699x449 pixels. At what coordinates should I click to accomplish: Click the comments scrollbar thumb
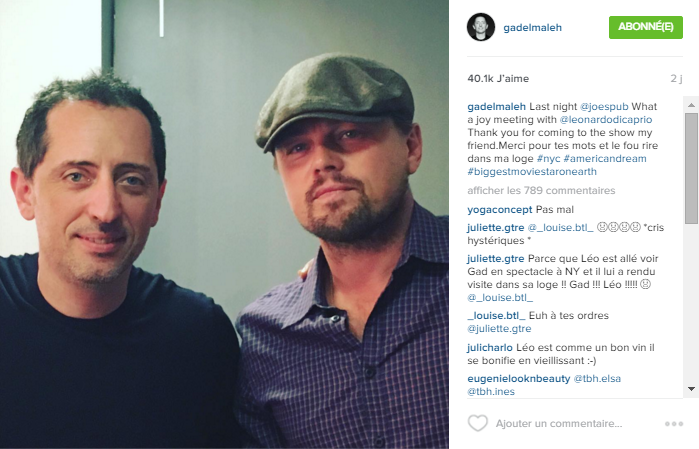point(691,168)
